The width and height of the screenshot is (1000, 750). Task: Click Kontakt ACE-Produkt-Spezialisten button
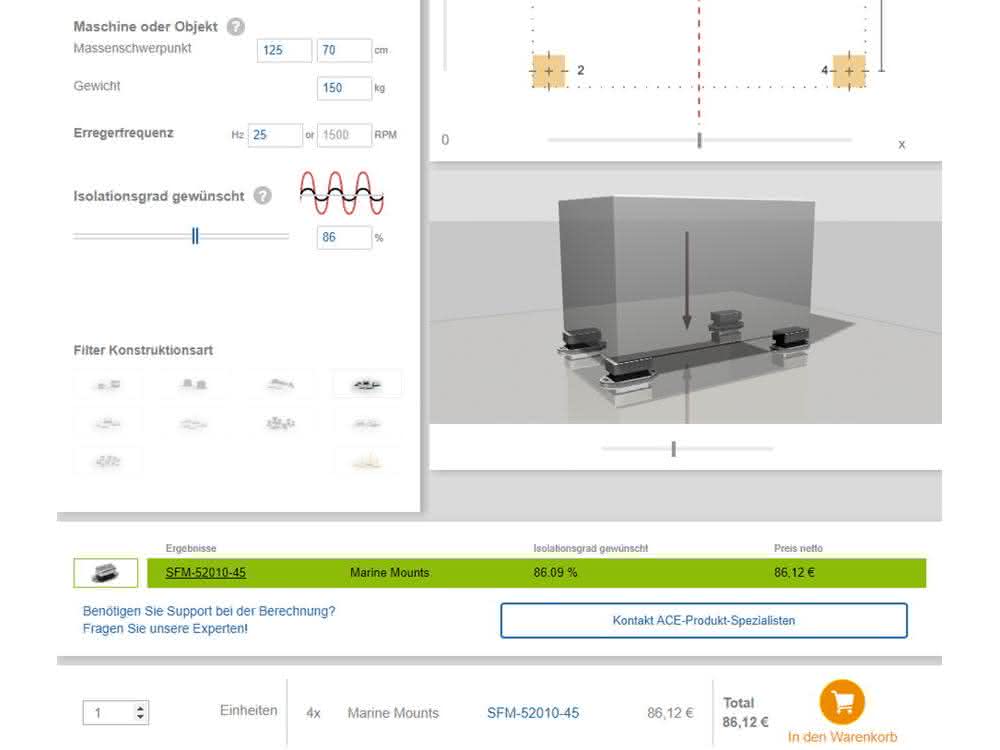[x=704, y=621]
